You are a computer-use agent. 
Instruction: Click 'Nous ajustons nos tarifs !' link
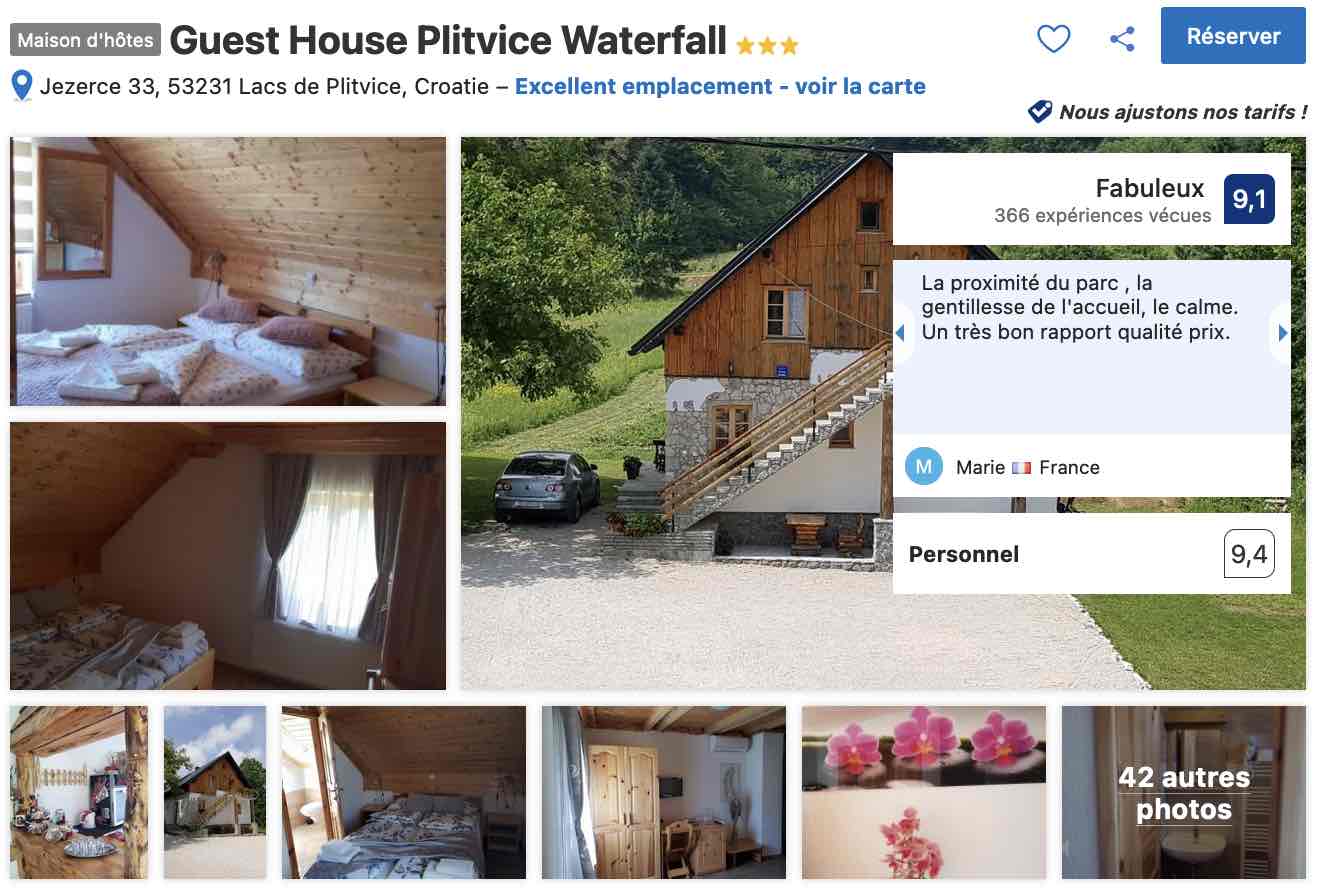point(1183,112)
